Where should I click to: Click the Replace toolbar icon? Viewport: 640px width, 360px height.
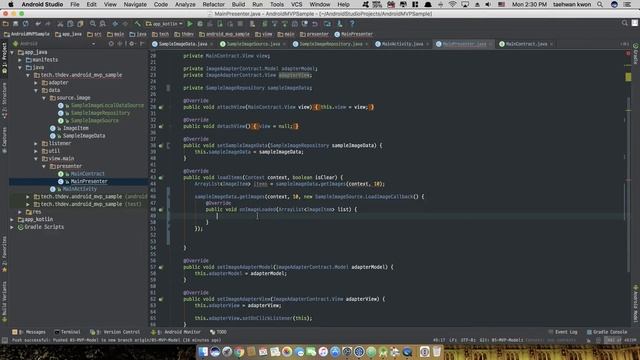click(102, 24)
